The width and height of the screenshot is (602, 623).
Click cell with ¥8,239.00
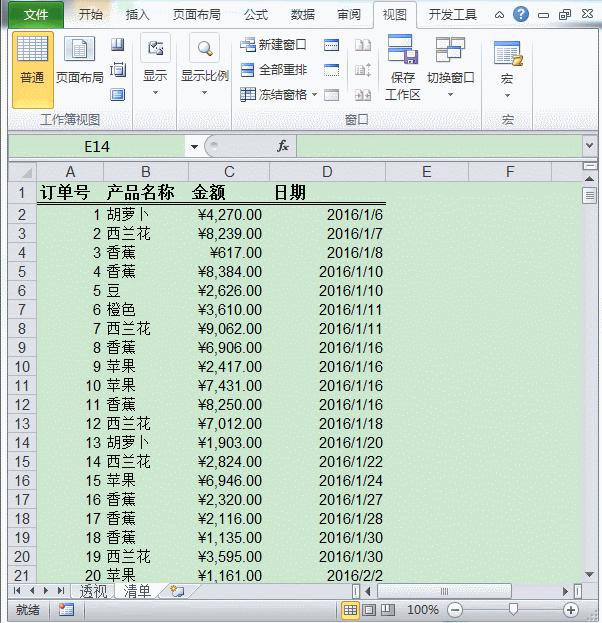pos(229,234)
